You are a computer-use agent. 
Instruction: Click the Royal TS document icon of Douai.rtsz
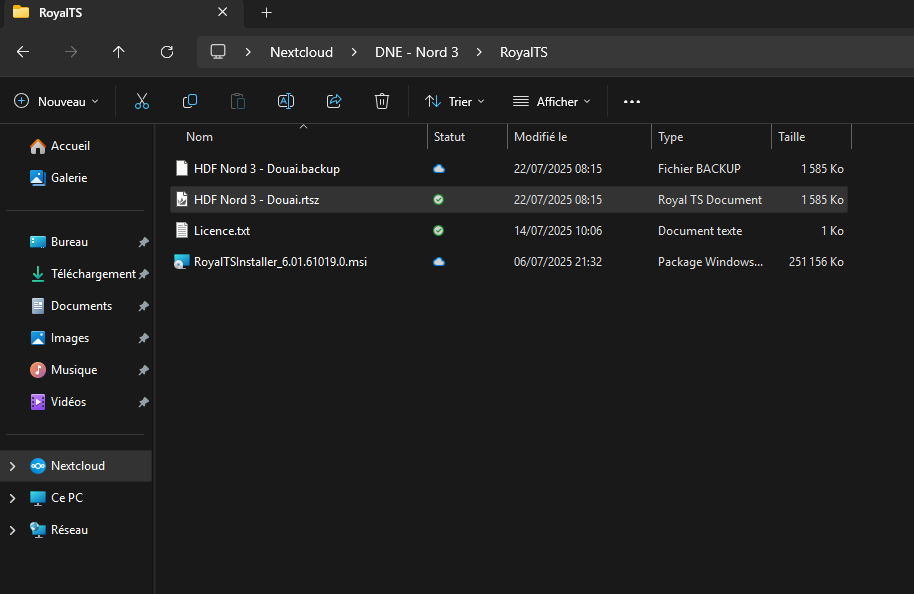click(x=182, y=199)
